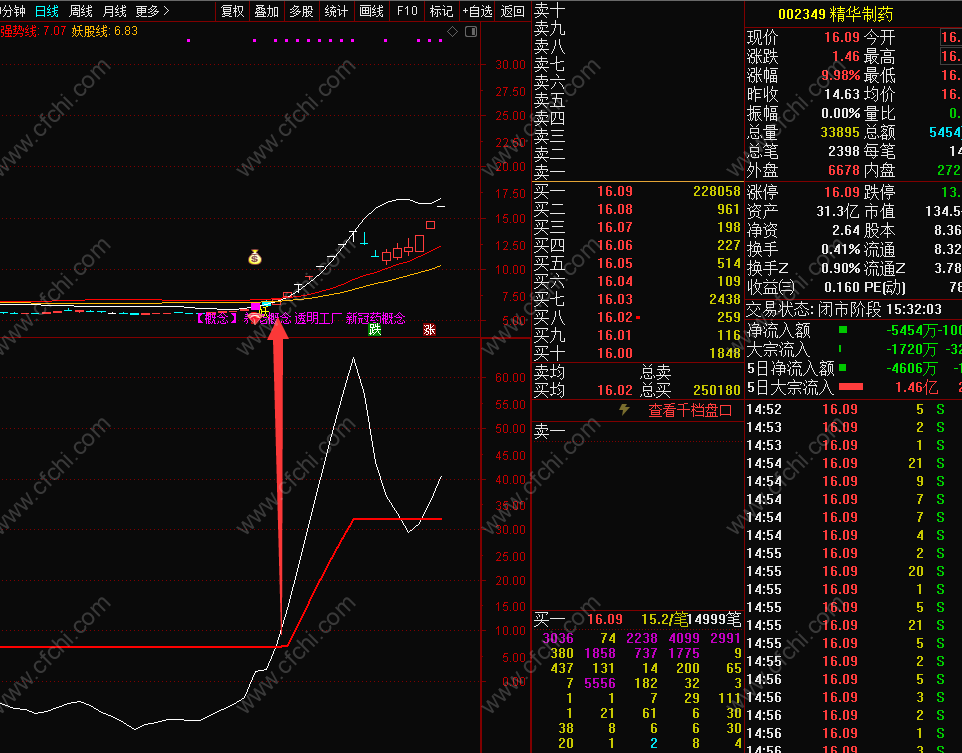Select the 买十 price 16.00
962x753 pixels.
615,353
